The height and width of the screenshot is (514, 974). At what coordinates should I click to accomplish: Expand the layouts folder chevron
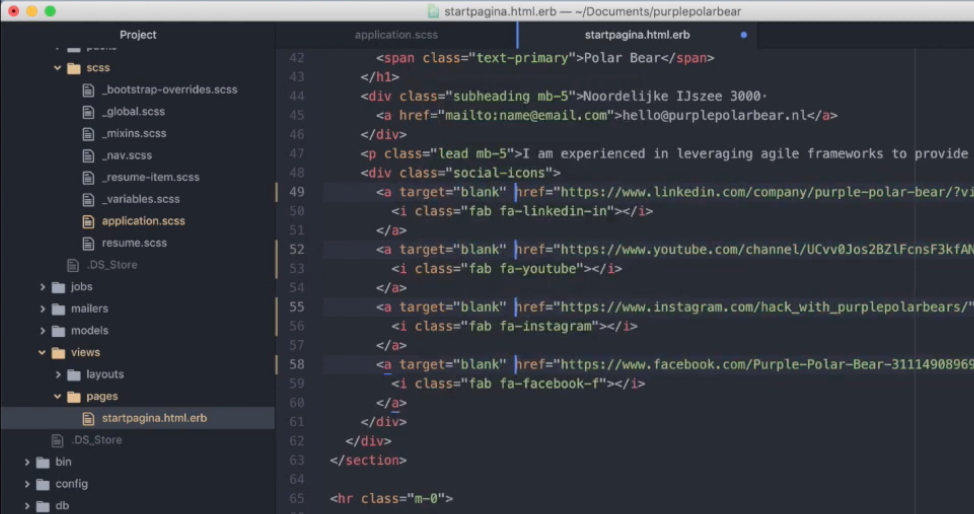point(58,375)
